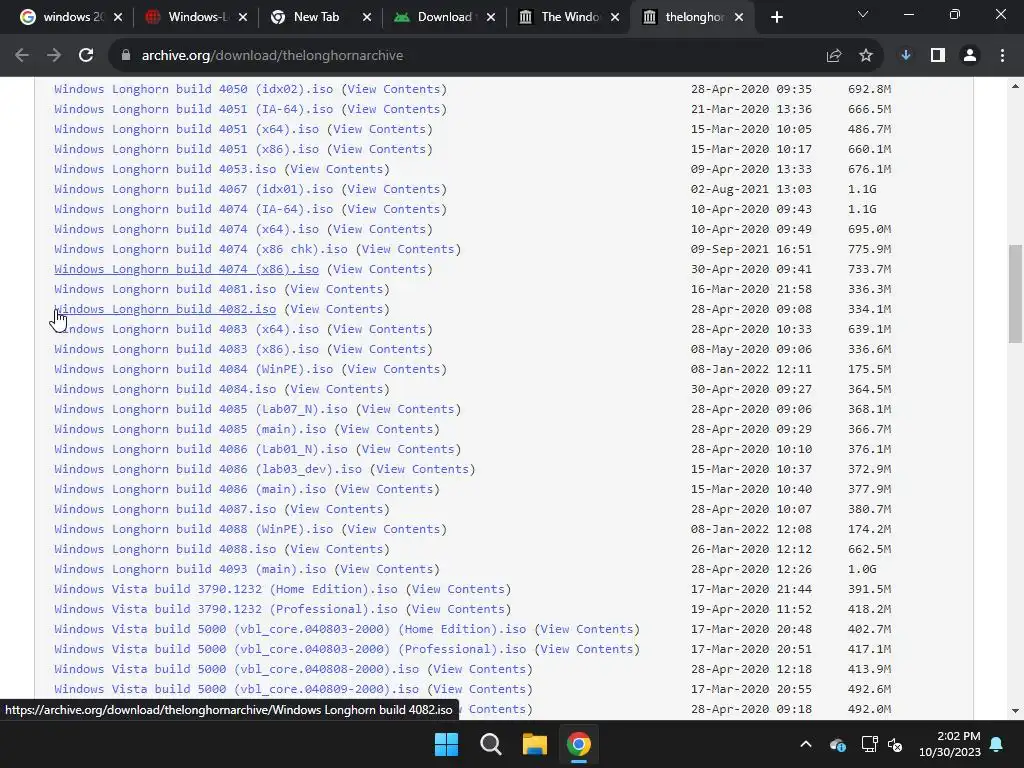Open the clock showing 2:02 PM

[950, 744]
